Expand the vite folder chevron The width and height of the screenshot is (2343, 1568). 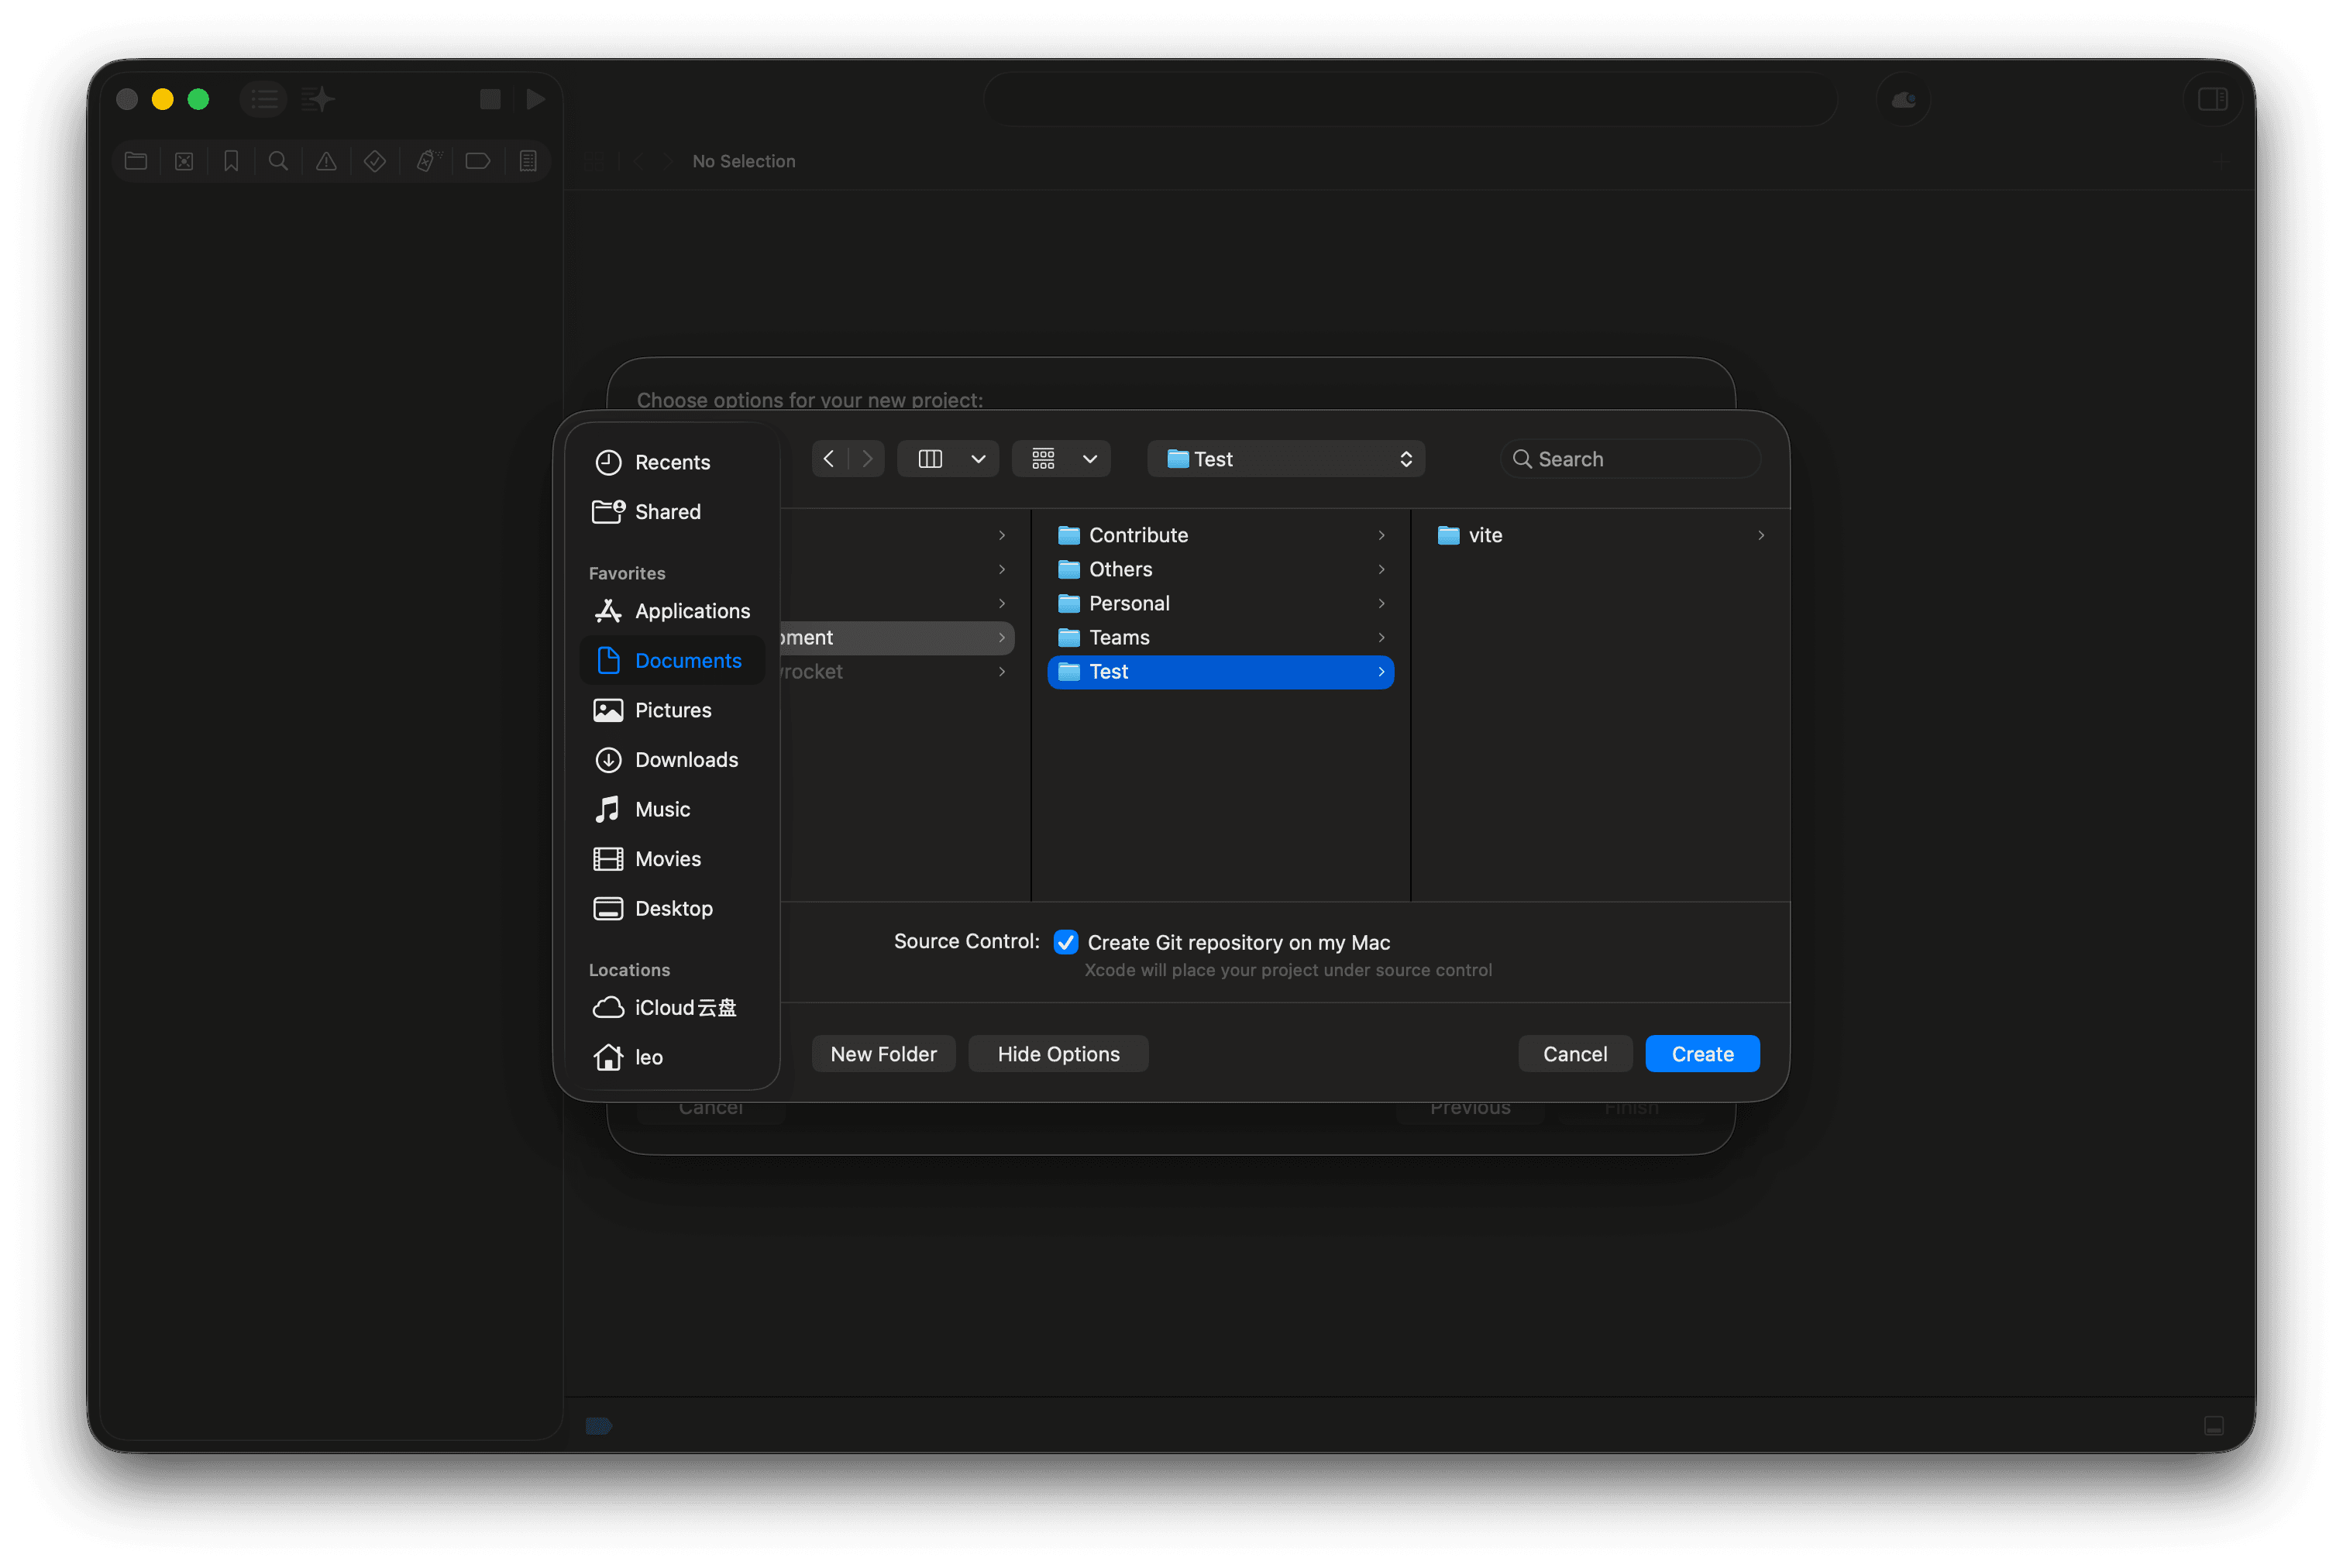coord(1760,536)
